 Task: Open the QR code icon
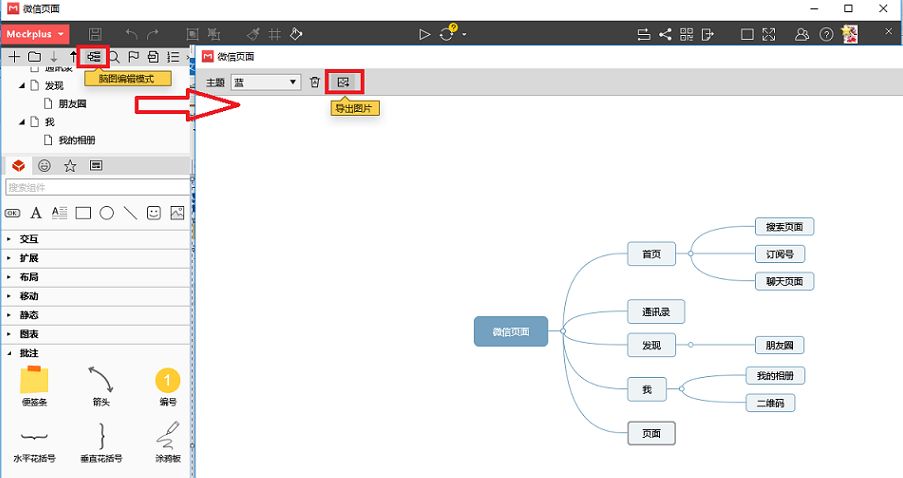(686, 35)
